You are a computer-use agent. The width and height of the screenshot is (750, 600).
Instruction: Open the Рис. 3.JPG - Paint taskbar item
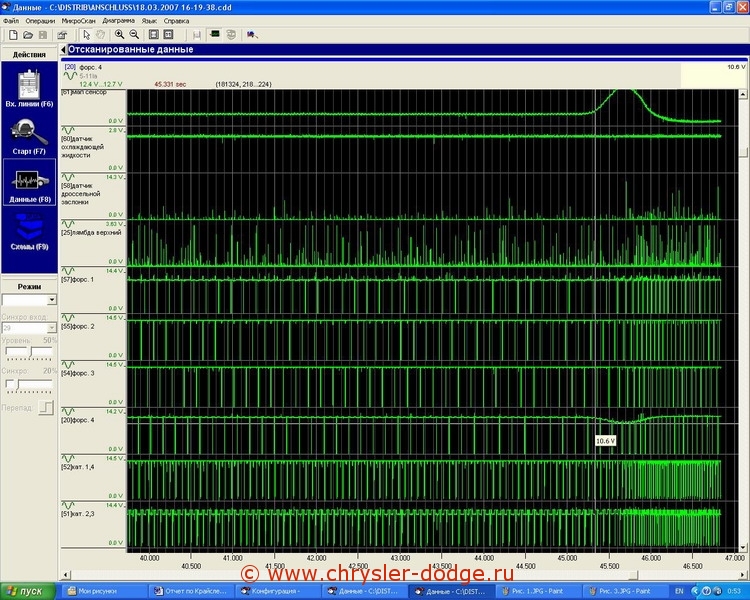coord(625,591)
